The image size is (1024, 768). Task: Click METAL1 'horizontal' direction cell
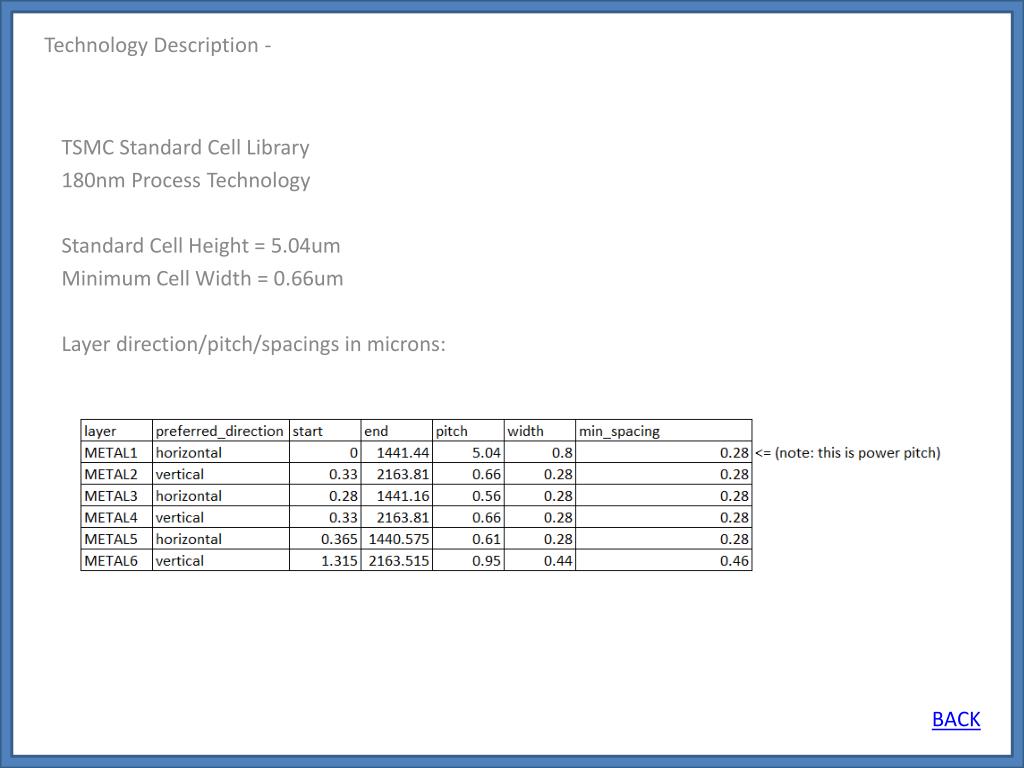click(221, 453)
